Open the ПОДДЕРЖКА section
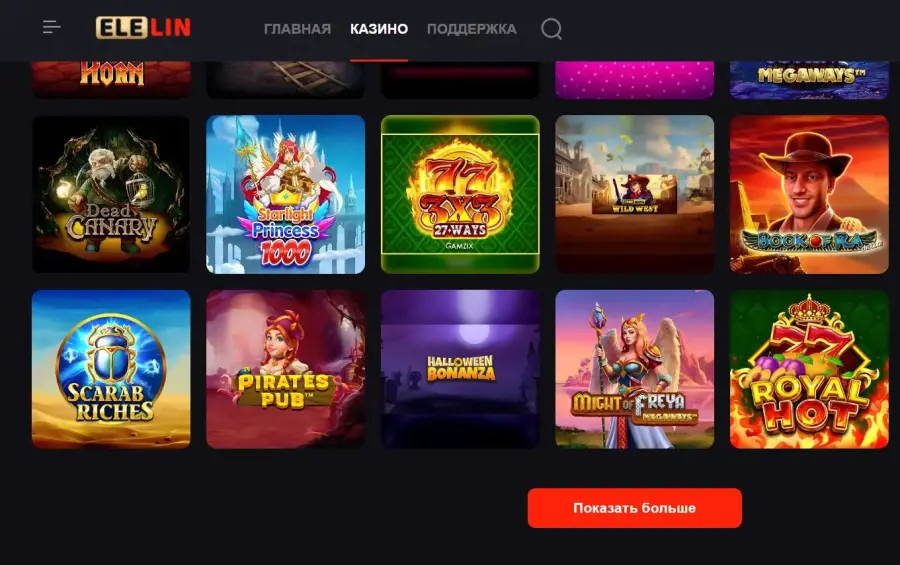Screen dimensions: 900x565 tap(472, 29)
